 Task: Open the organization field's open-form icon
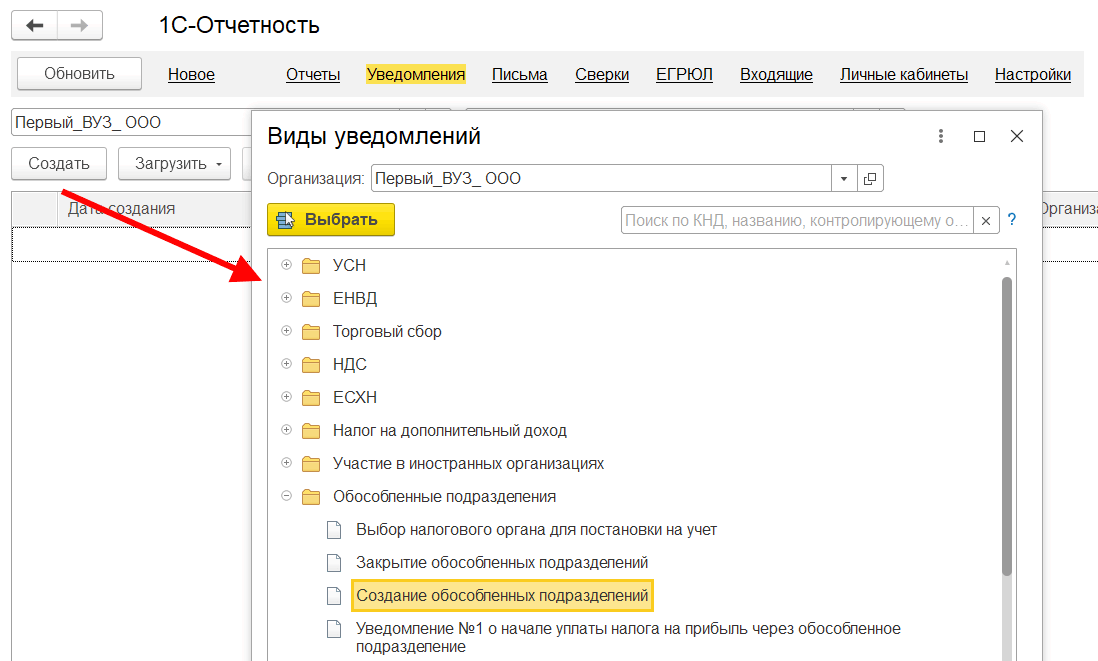[870, 179]
